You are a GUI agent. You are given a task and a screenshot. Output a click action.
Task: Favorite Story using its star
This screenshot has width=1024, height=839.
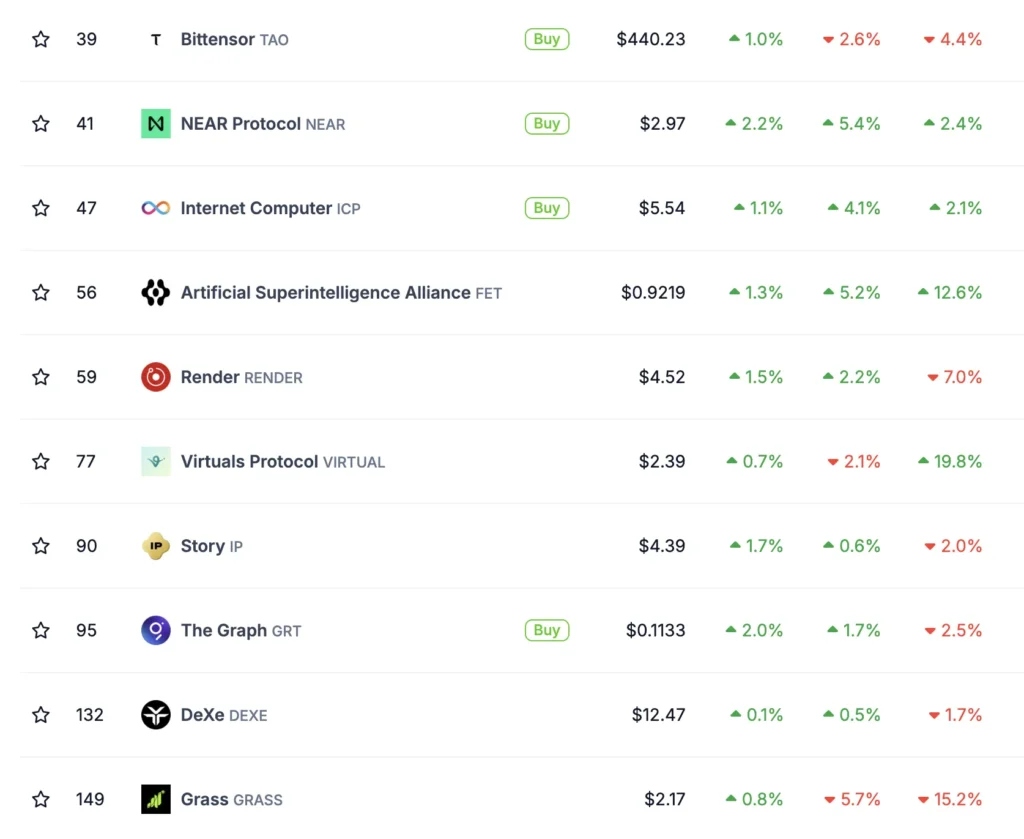click(x=40, y=546)
